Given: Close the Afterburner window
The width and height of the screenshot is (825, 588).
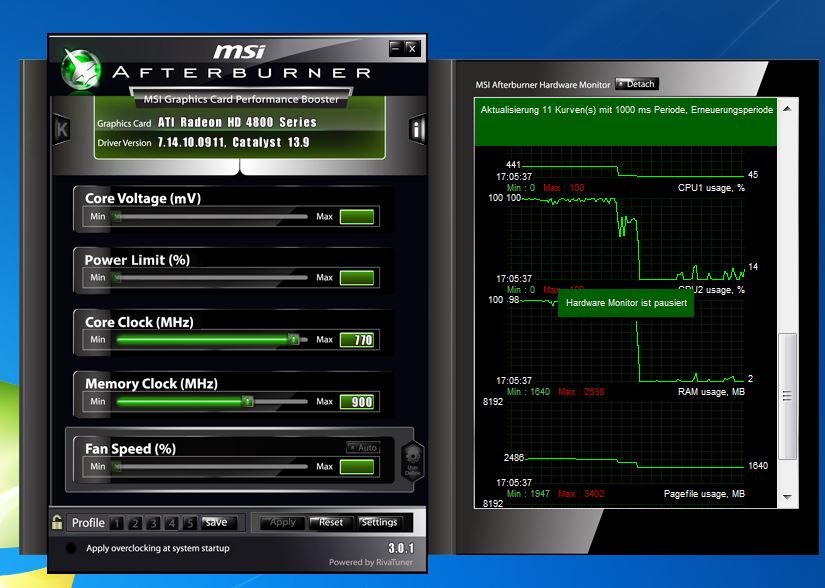Looking at the screenshot, I should (x=412, y=48).
